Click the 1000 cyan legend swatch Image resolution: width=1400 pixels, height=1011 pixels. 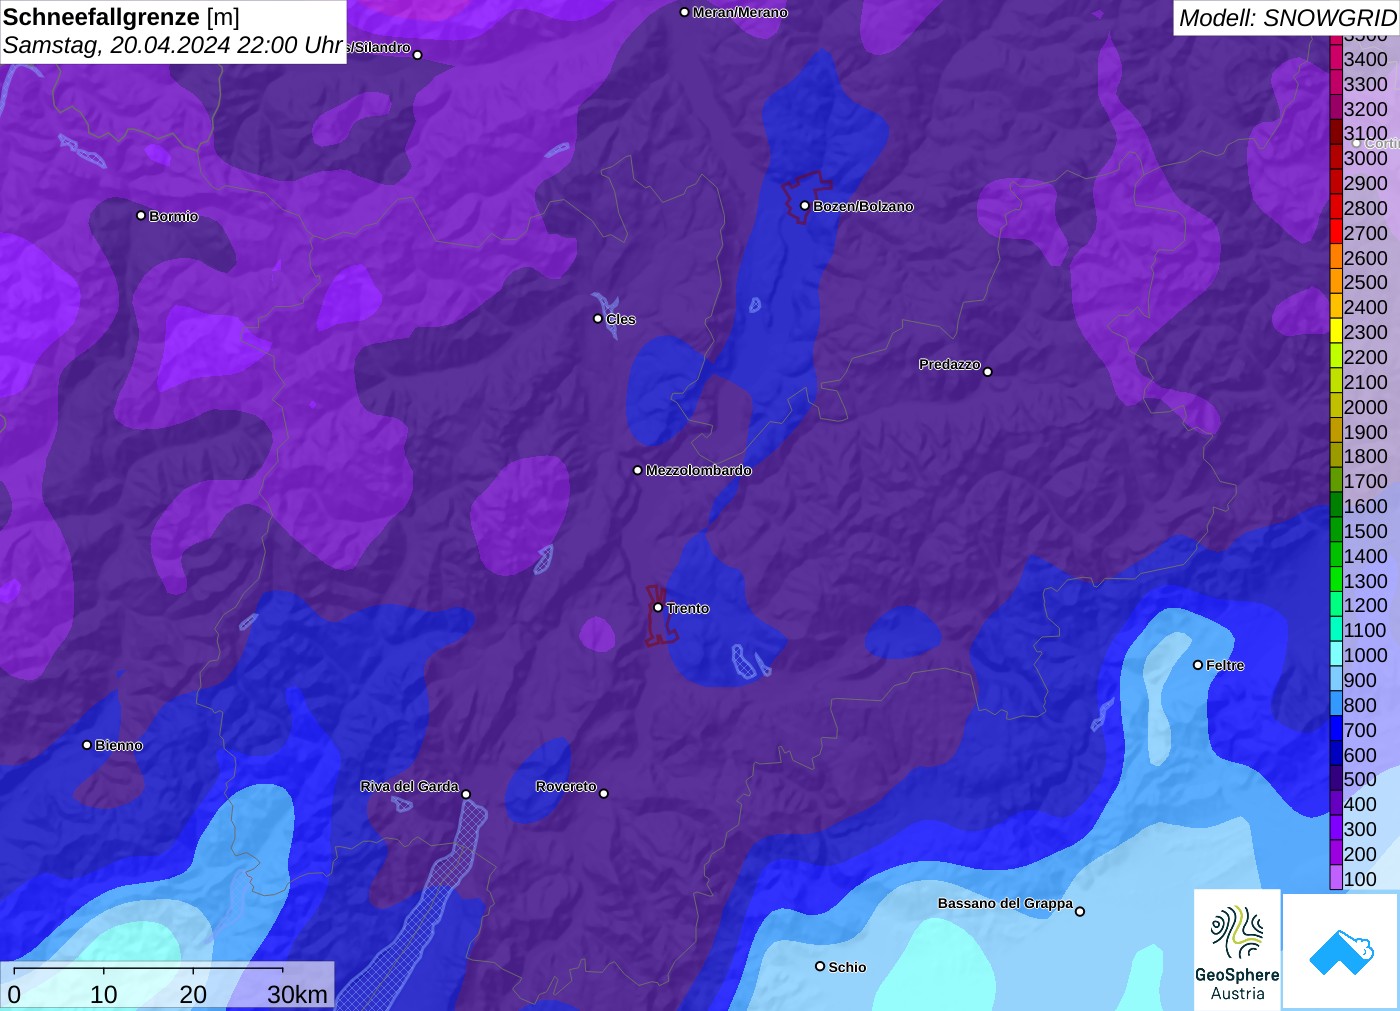pos(1336,654)
